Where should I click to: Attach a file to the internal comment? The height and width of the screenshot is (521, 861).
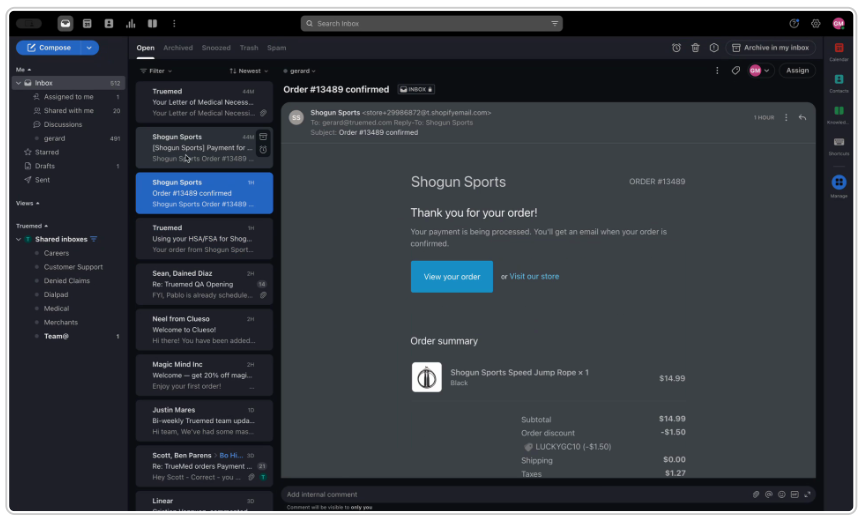tap(756, 495)
